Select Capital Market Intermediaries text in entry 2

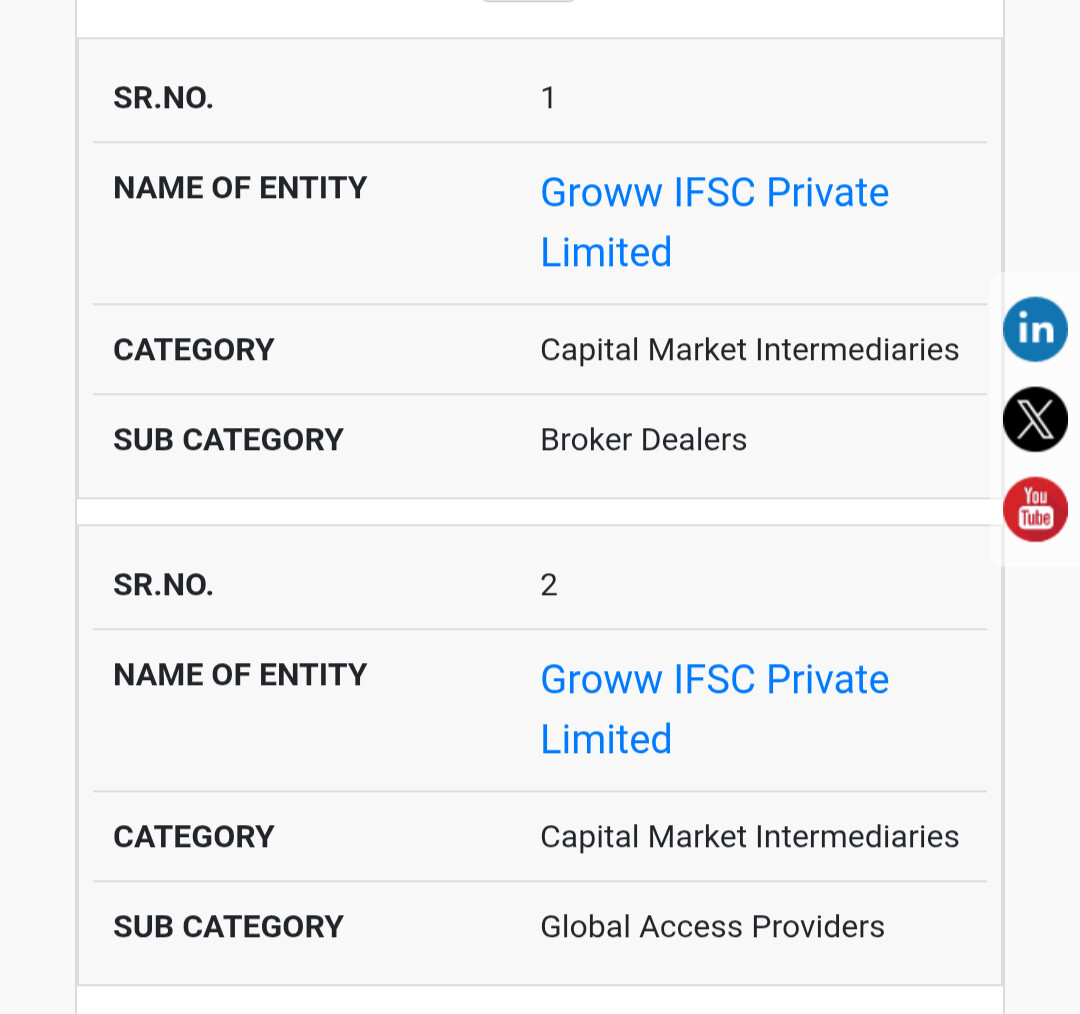tap(749, 837)
